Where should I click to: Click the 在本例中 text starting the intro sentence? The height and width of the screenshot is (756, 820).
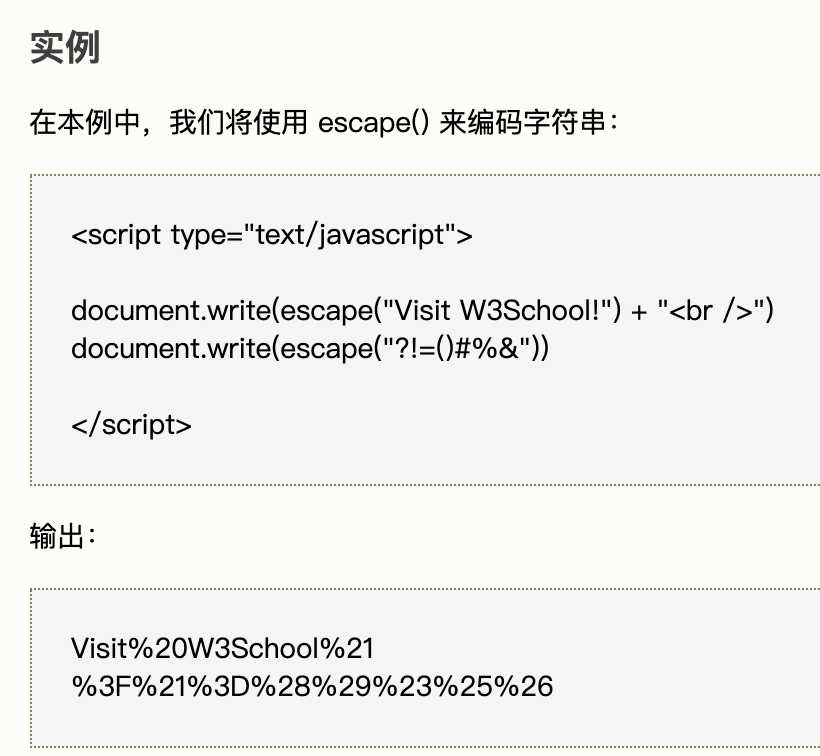pos(85,122)
